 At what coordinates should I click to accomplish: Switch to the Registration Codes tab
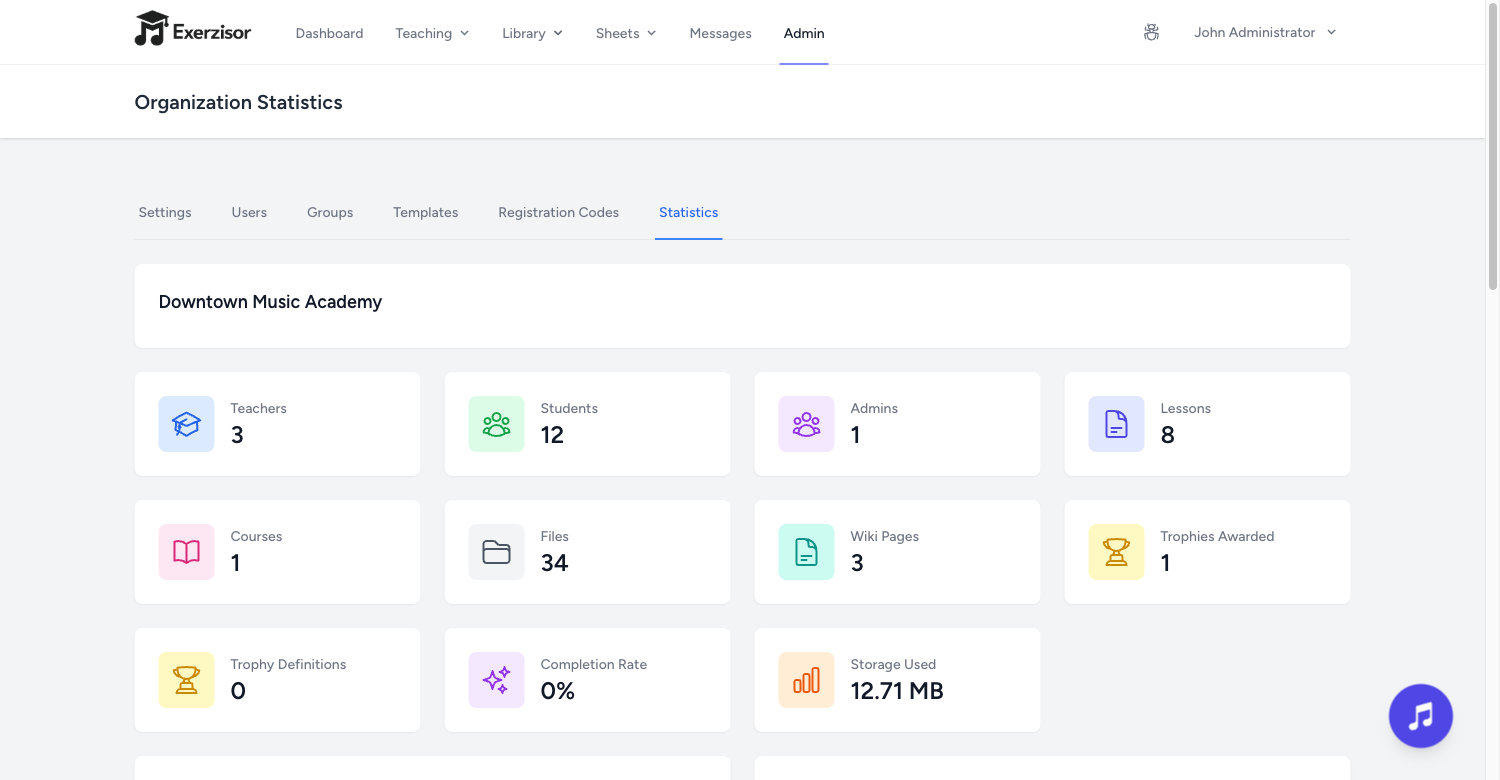(558, 212)
